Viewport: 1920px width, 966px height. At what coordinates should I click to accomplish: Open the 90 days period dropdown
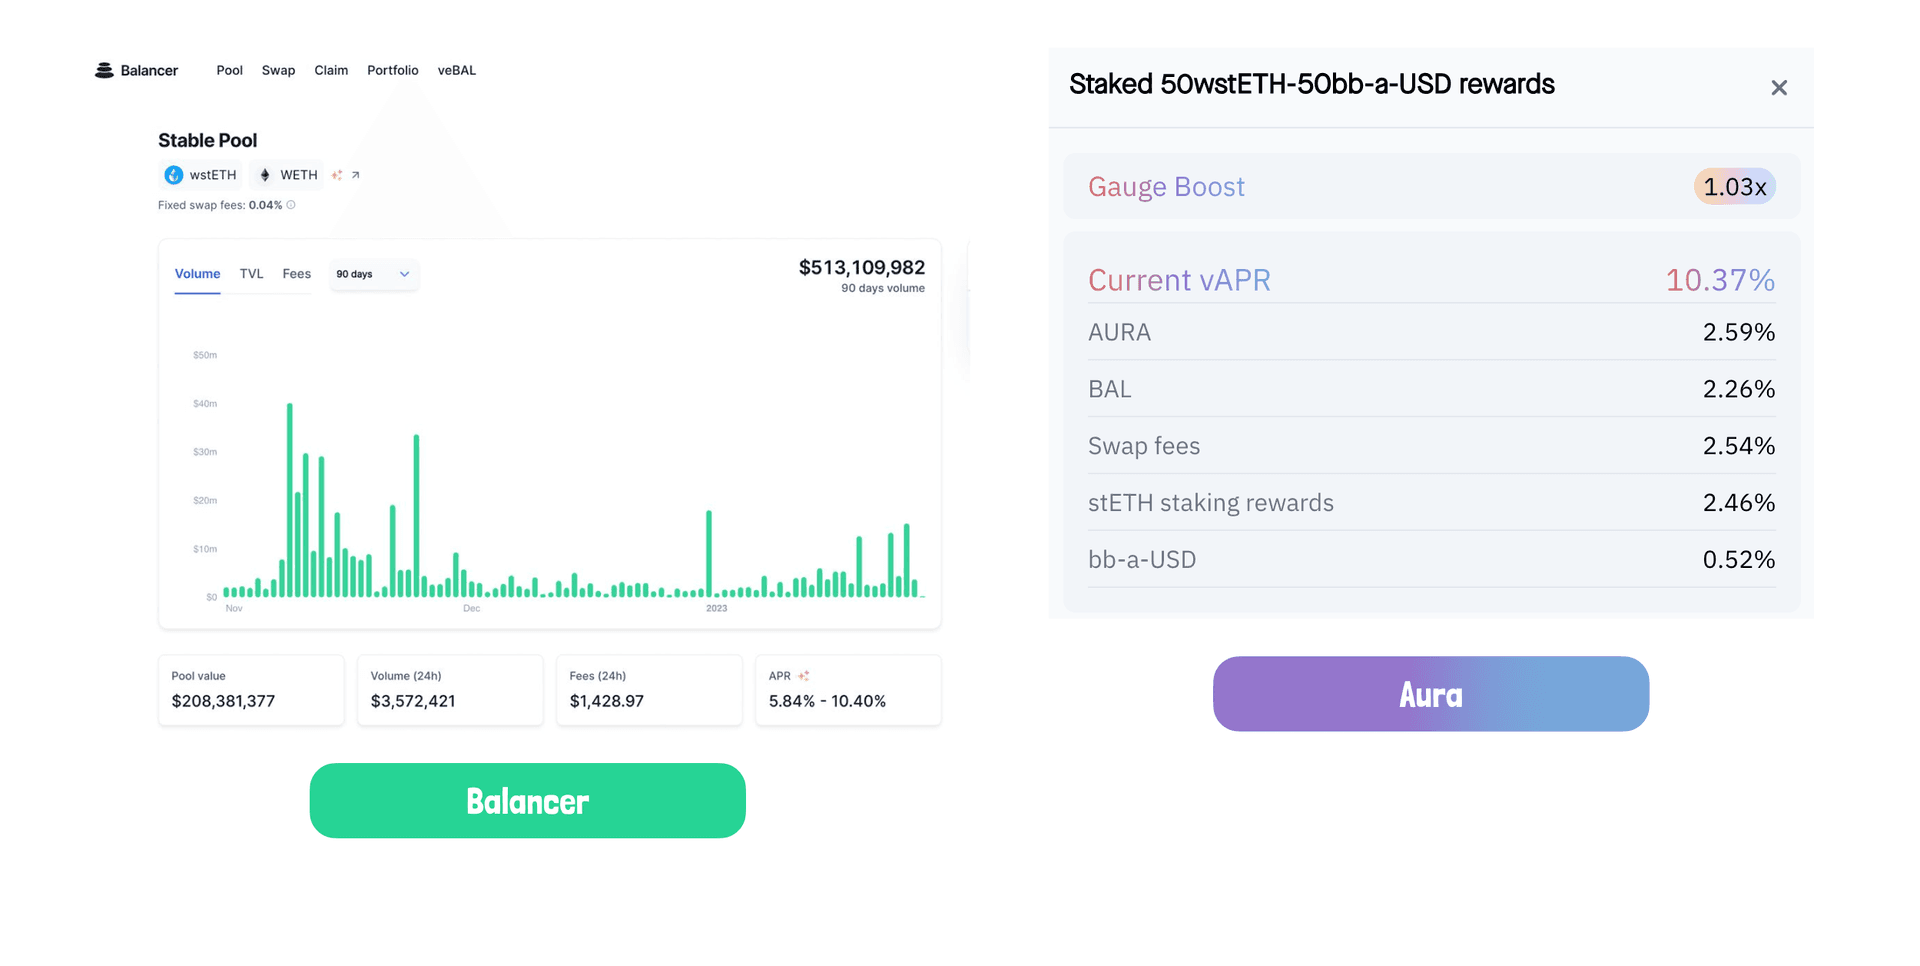pyautogui.click(x=373, y=274)
